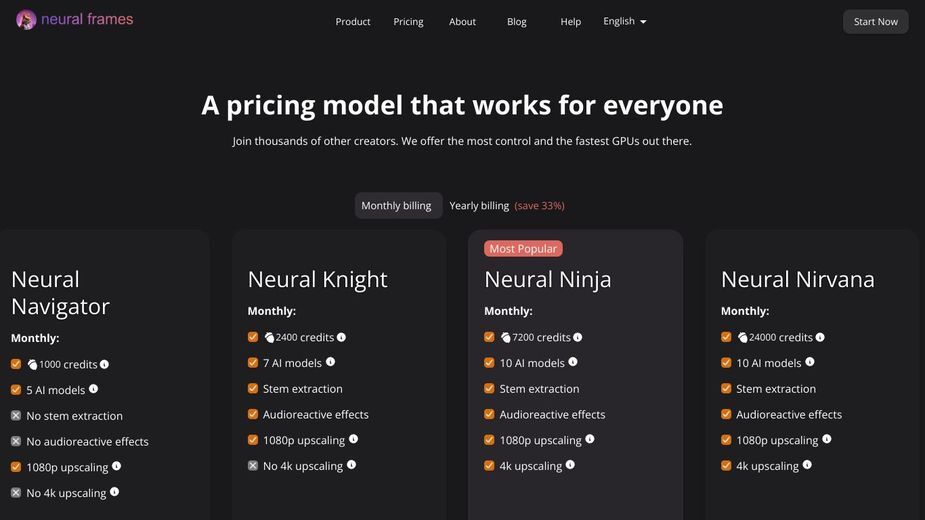925x520 pixels.
Task: Show info for 7200 credits
Action: tap(578, 337)
